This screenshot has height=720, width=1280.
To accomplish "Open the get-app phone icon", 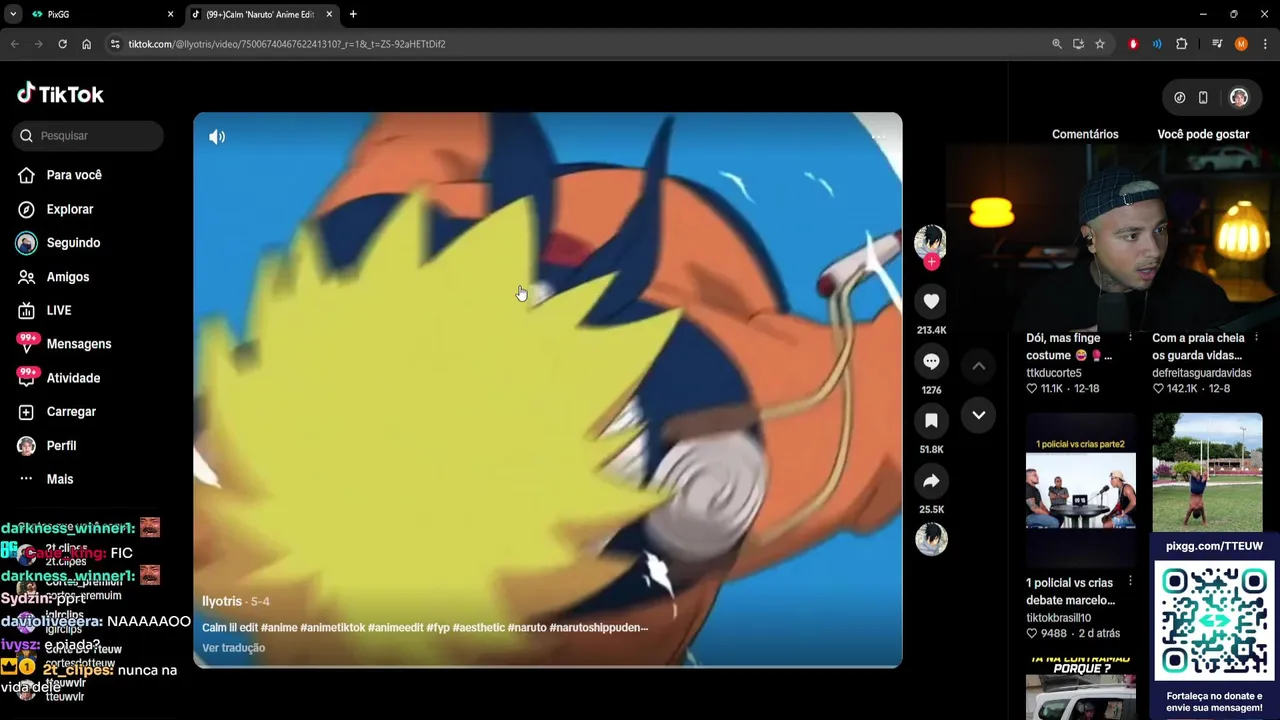I will coord(1203,98).
